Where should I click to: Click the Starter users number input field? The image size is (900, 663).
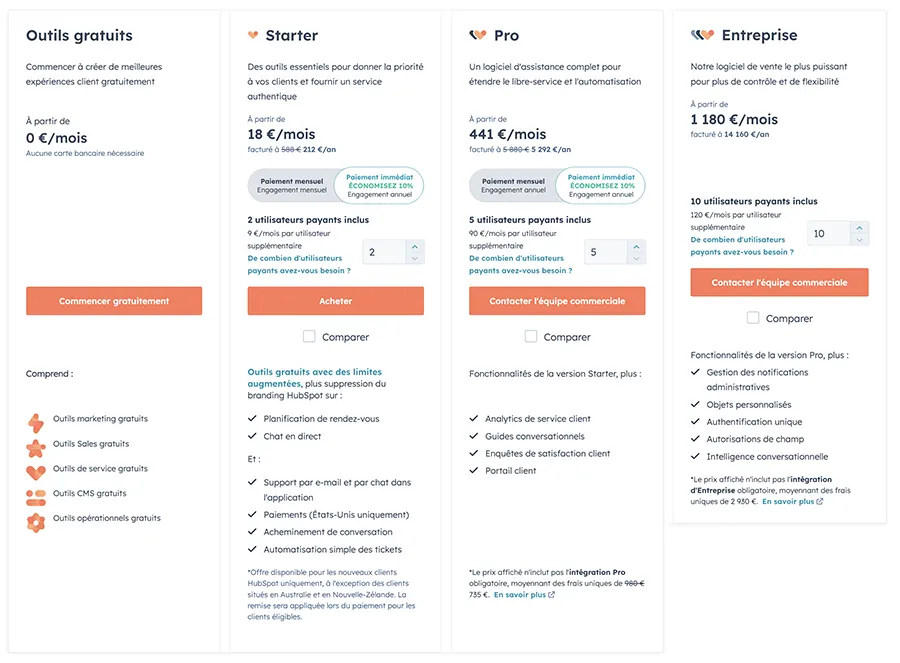click(x=383, y=252)
